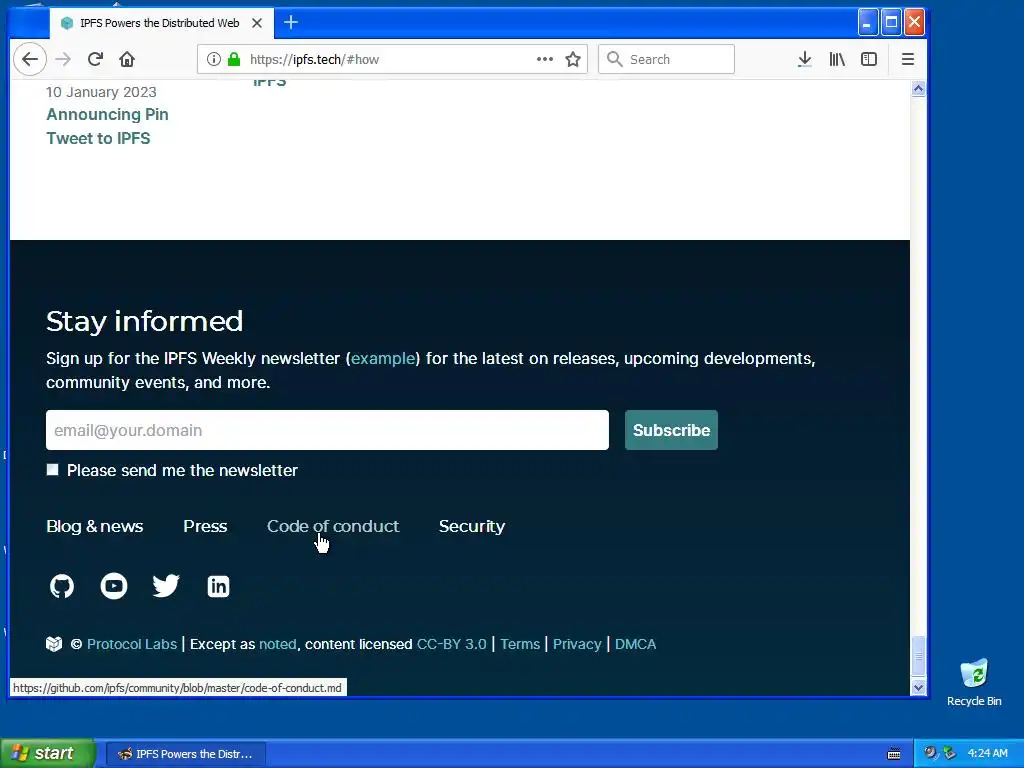Click the second system tray network icon

949,753
